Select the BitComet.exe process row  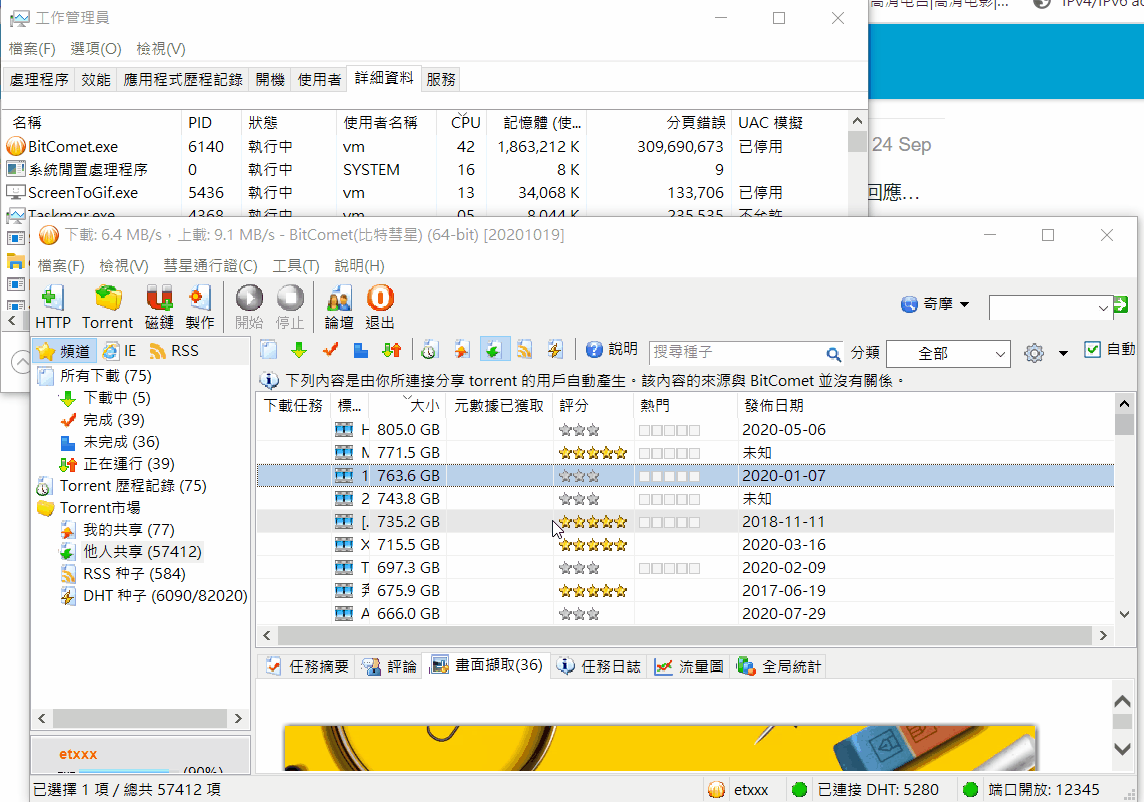(426, 147)
